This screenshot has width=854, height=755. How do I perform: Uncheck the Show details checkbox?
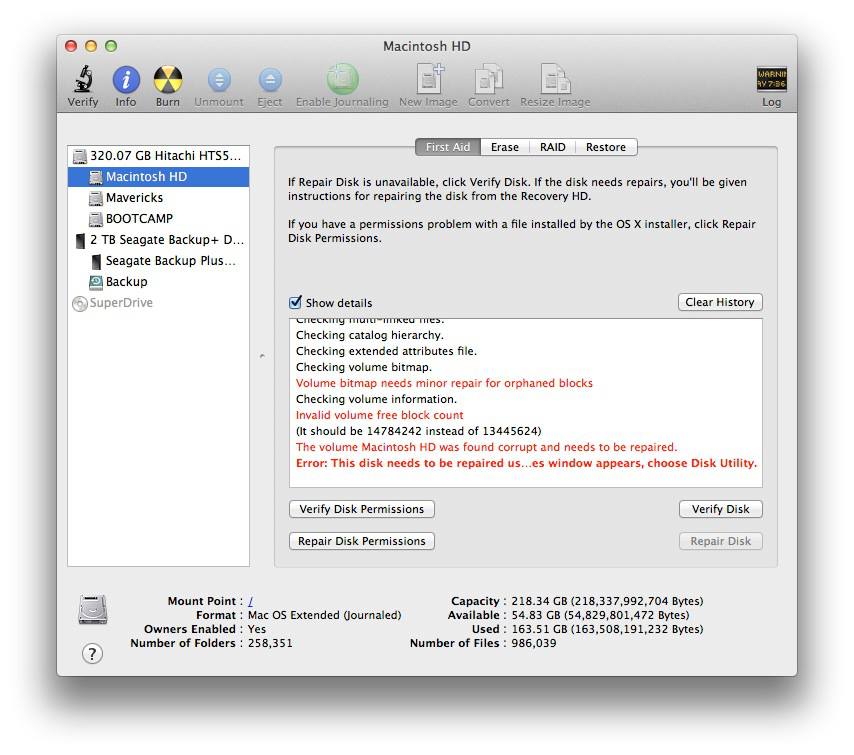tap(295, 303)
